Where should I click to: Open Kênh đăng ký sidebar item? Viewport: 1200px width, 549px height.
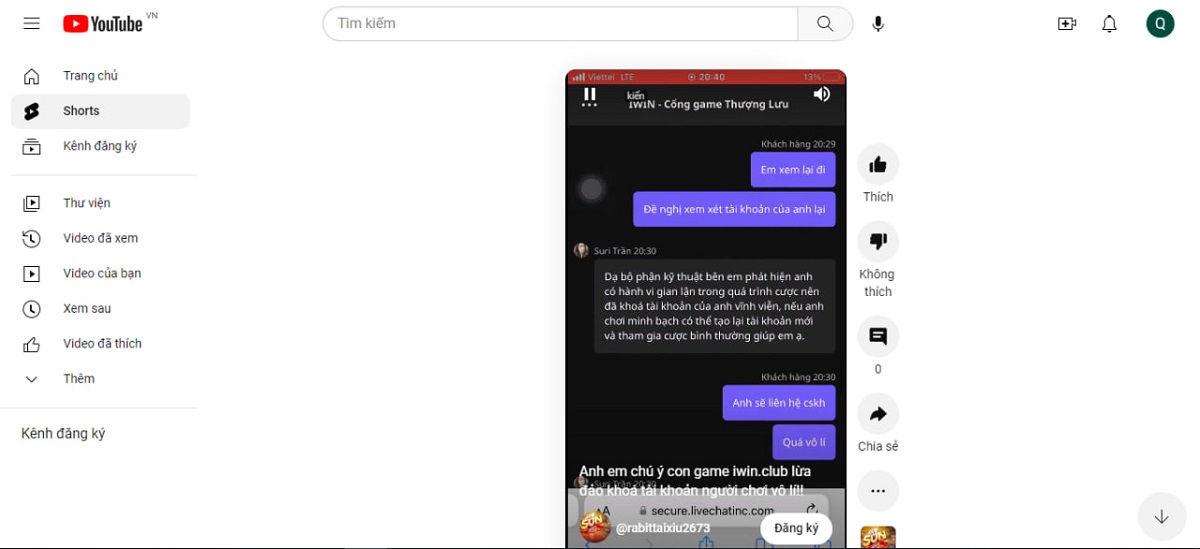(99, 146)
